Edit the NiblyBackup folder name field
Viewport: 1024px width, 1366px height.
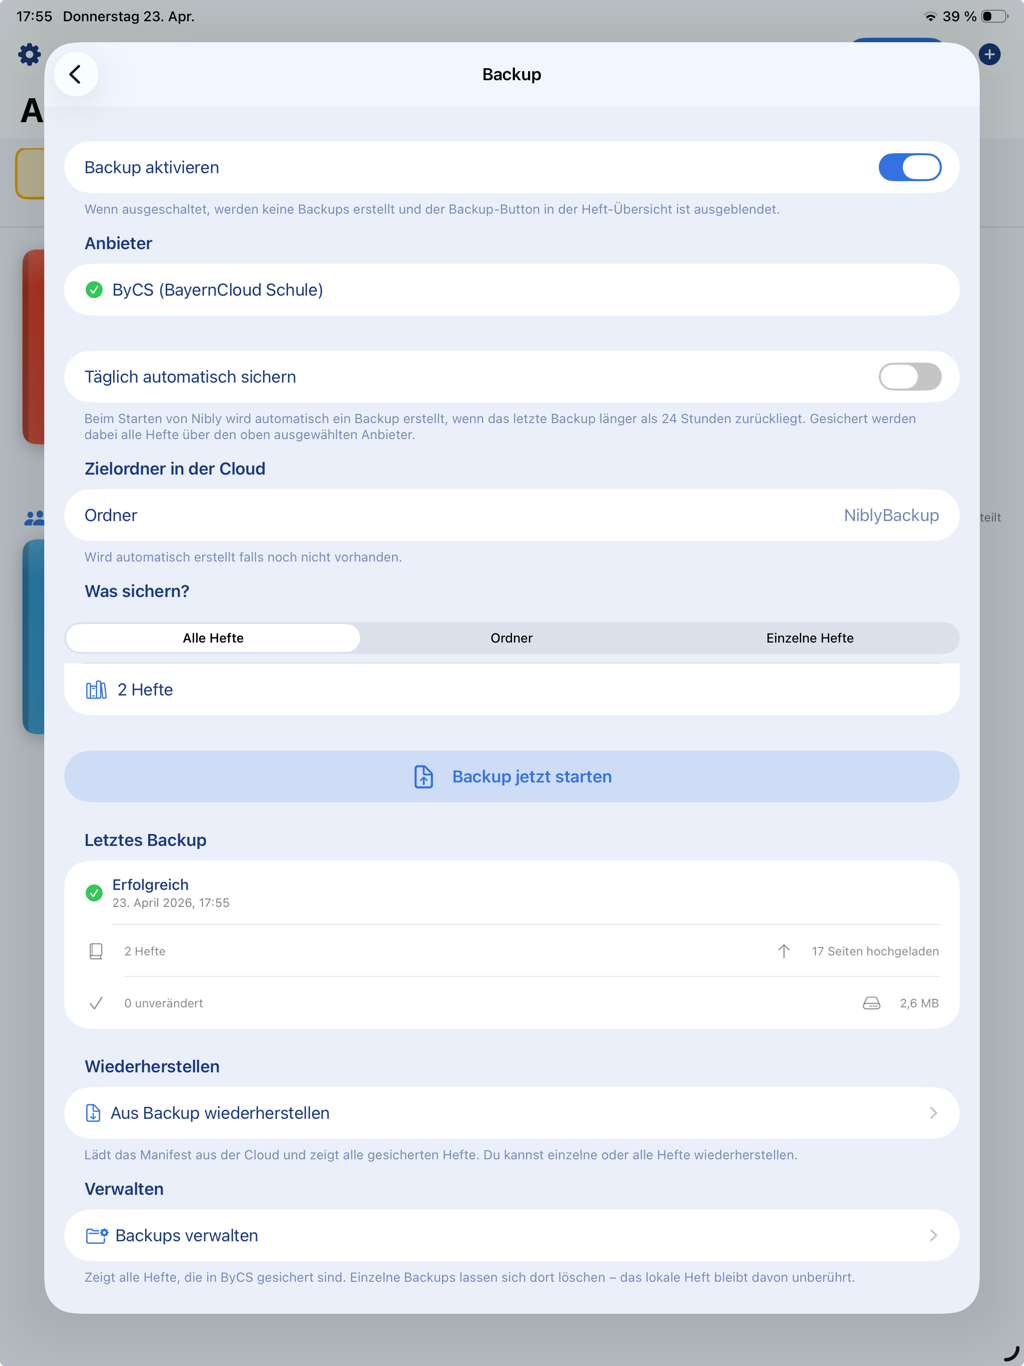click(890, 515)
